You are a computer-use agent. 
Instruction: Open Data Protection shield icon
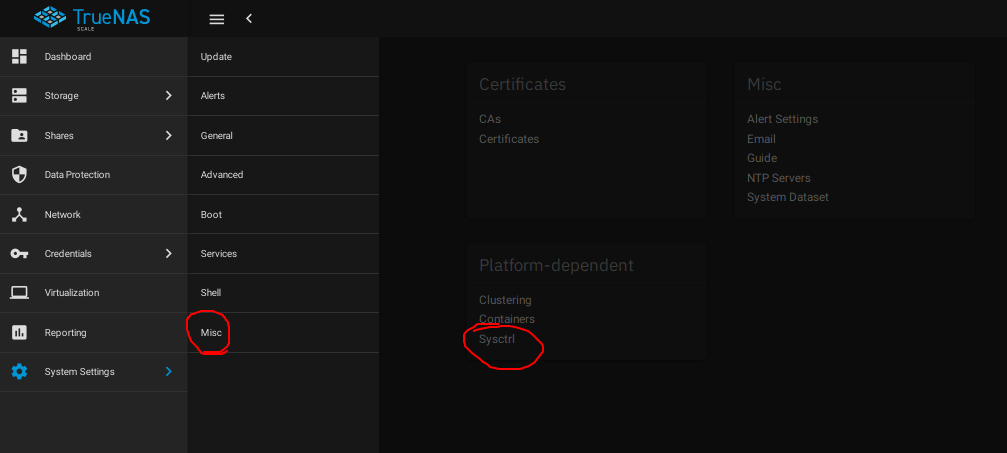point(19,175)
